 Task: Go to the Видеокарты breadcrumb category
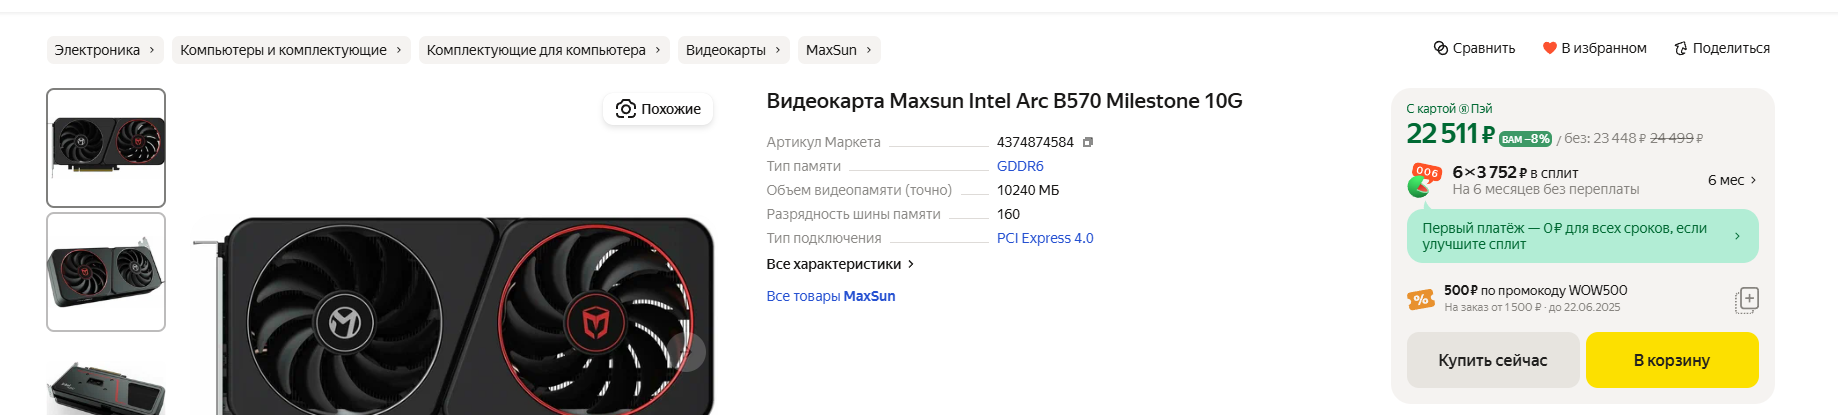733,50
